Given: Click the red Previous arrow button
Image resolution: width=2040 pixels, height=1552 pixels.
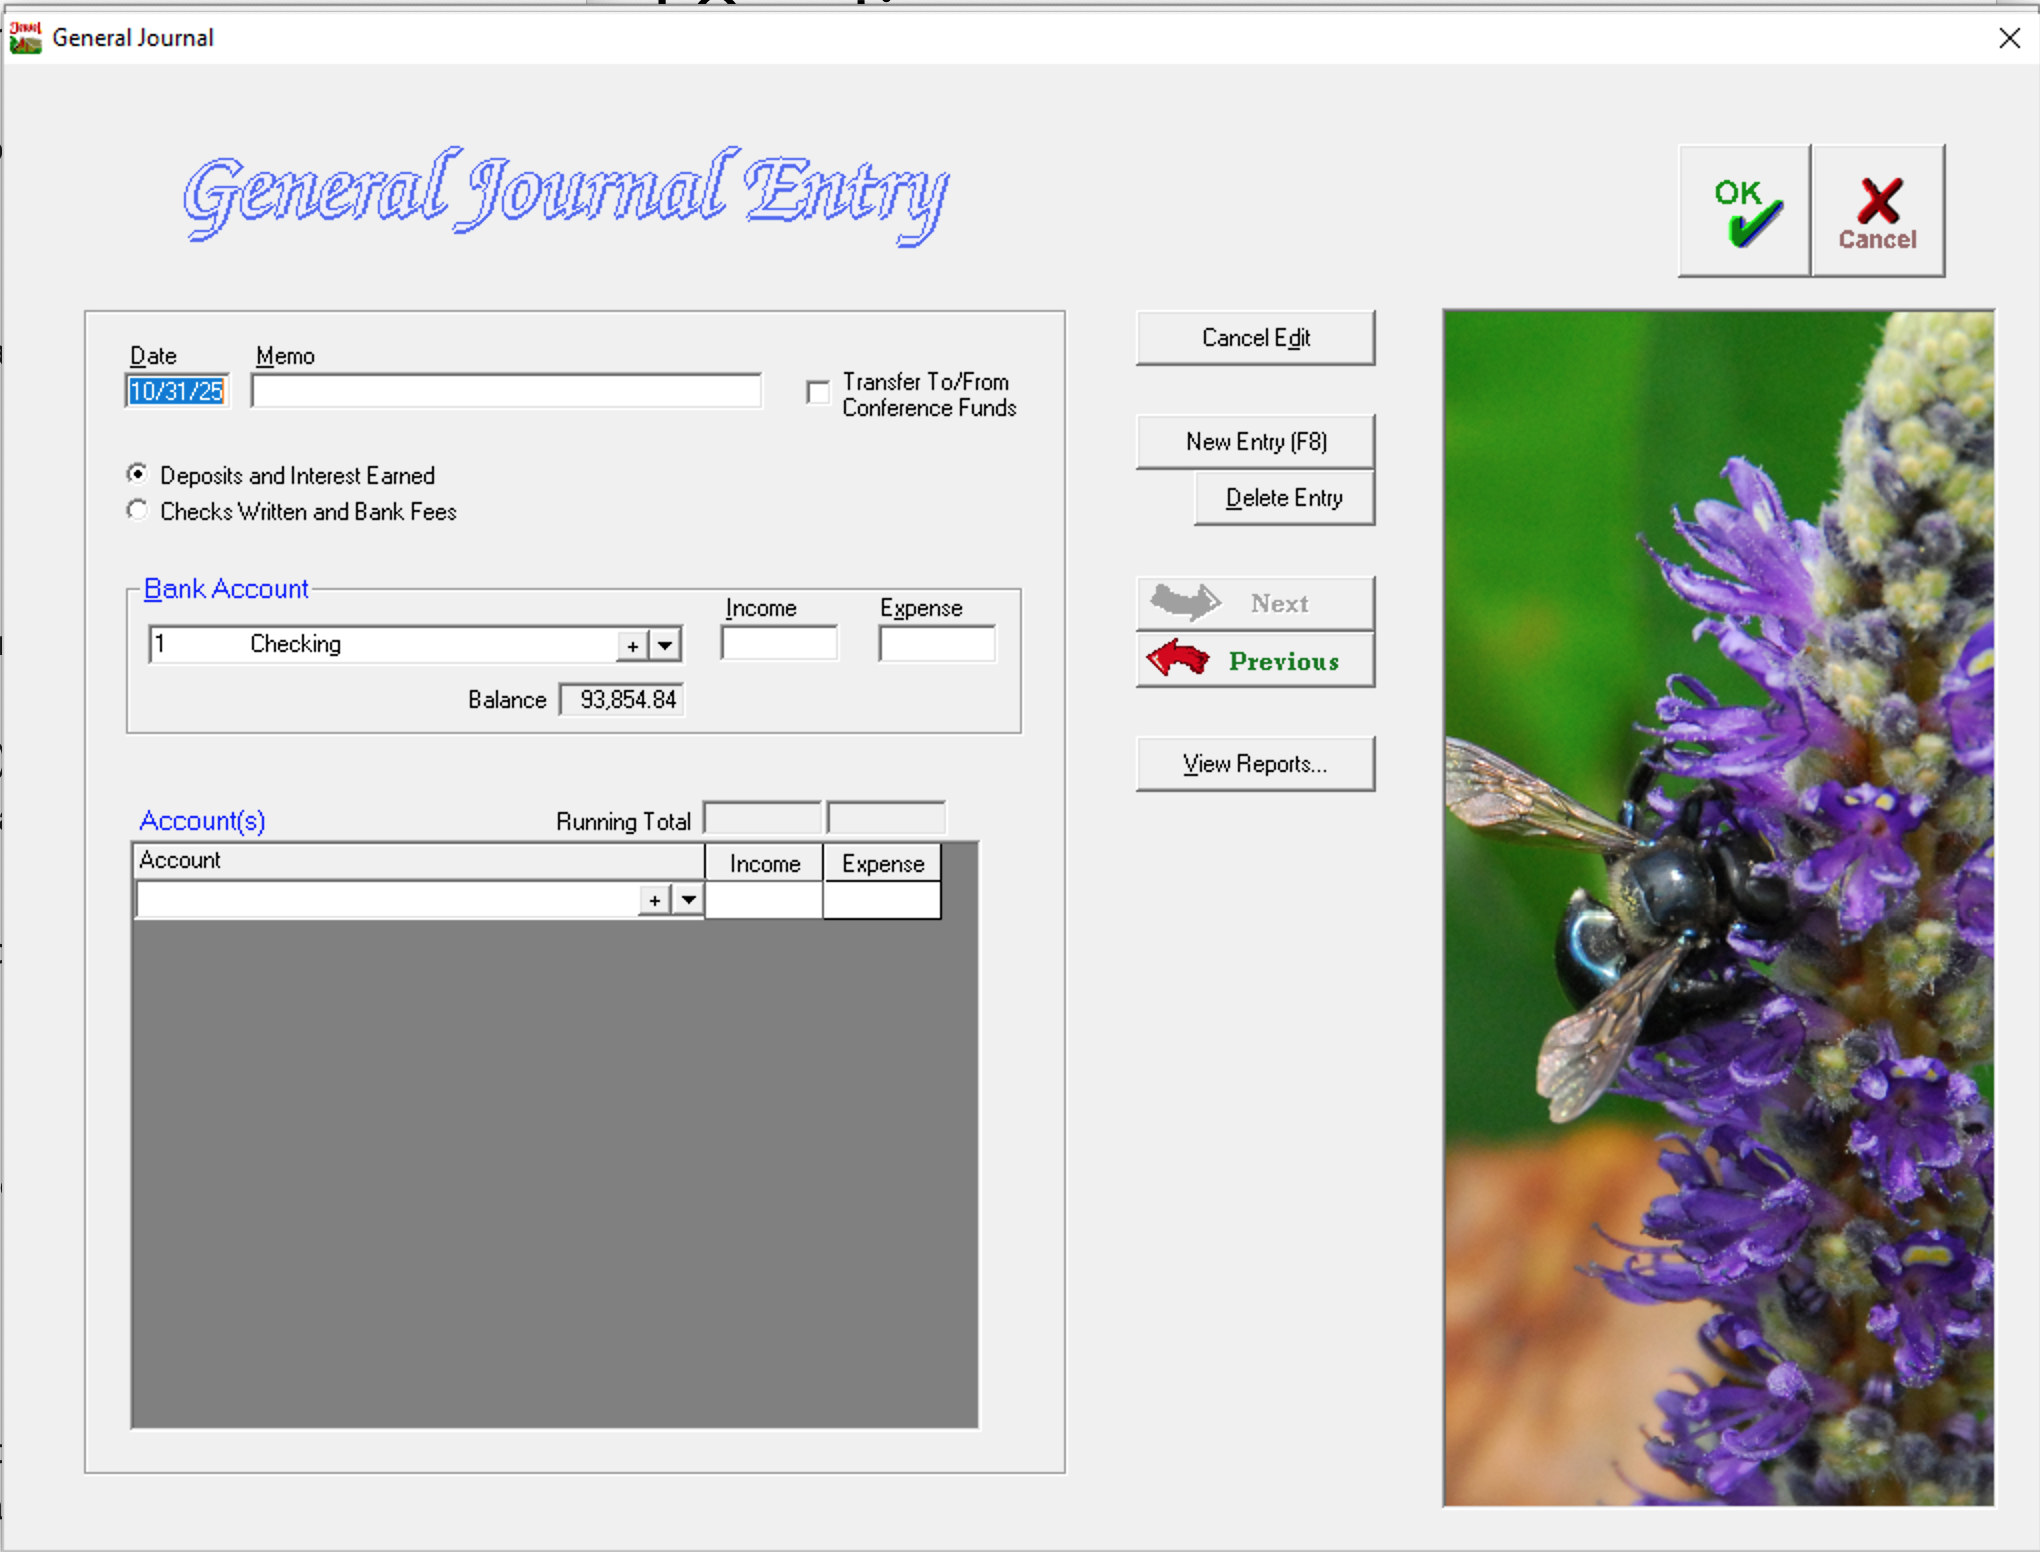Looking at the screenshot, I should [1255, 660].
